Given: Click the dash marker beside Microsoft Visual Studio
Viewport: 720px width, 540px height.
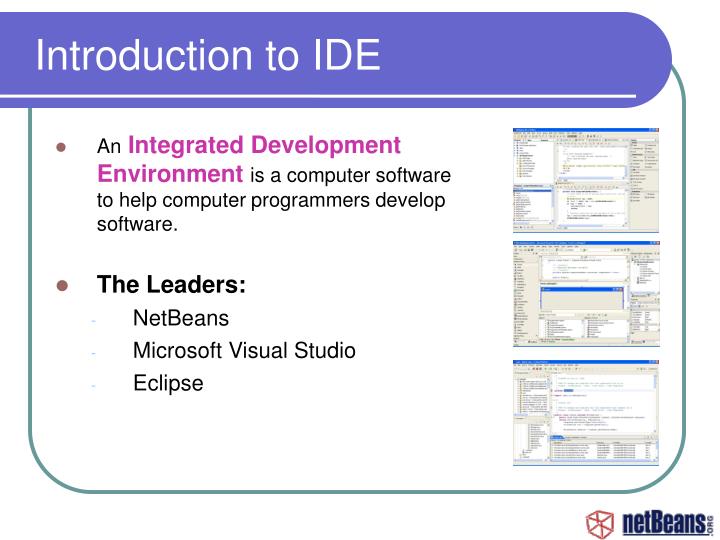Looking at the screenshot, I should [92, 352].
